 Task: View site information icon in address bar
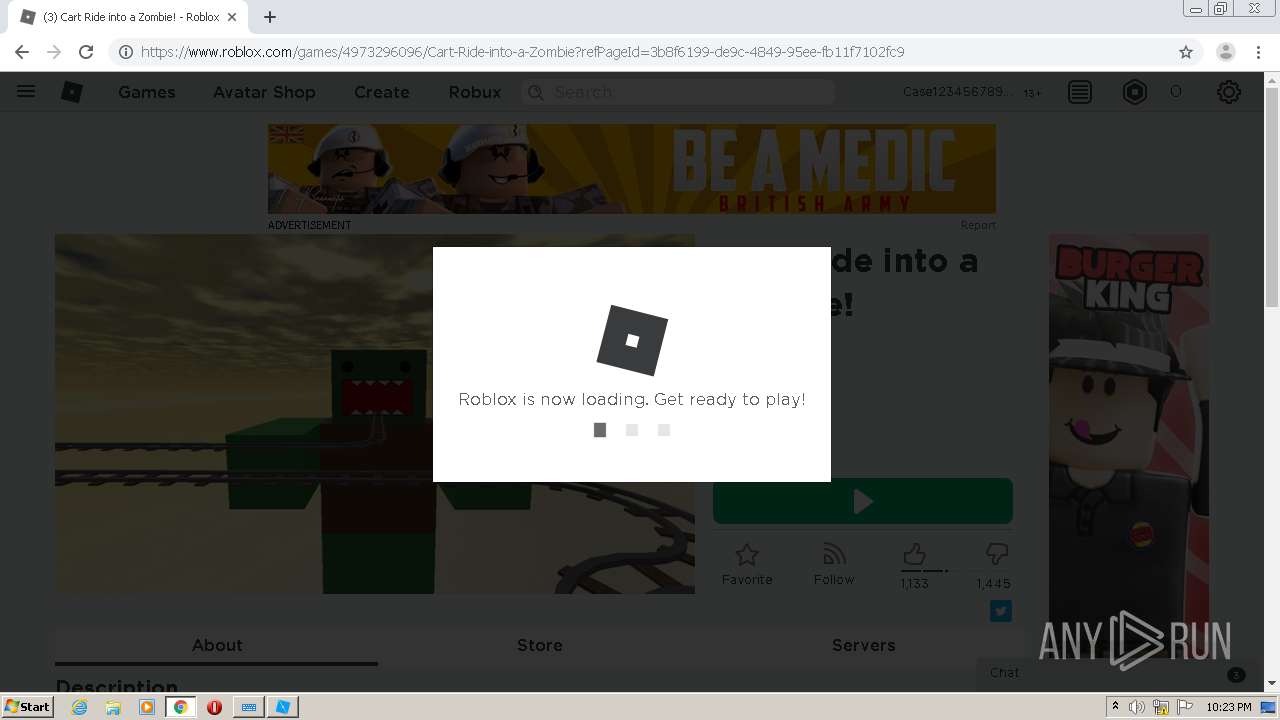tap(126, 52)
